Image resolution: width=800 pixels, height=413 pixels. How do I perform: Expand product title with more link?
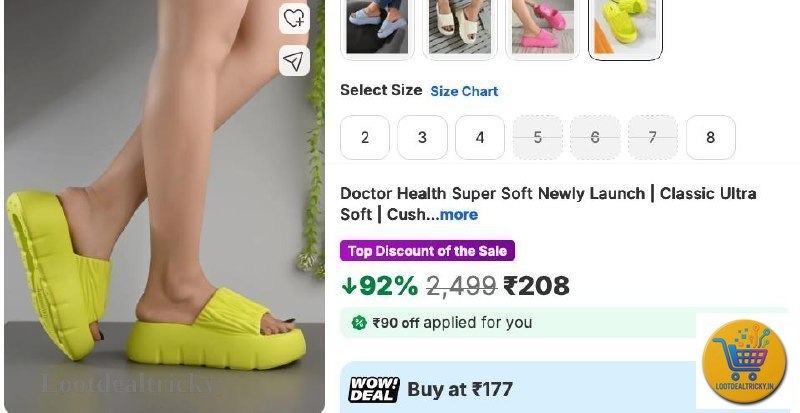(459, 214)
